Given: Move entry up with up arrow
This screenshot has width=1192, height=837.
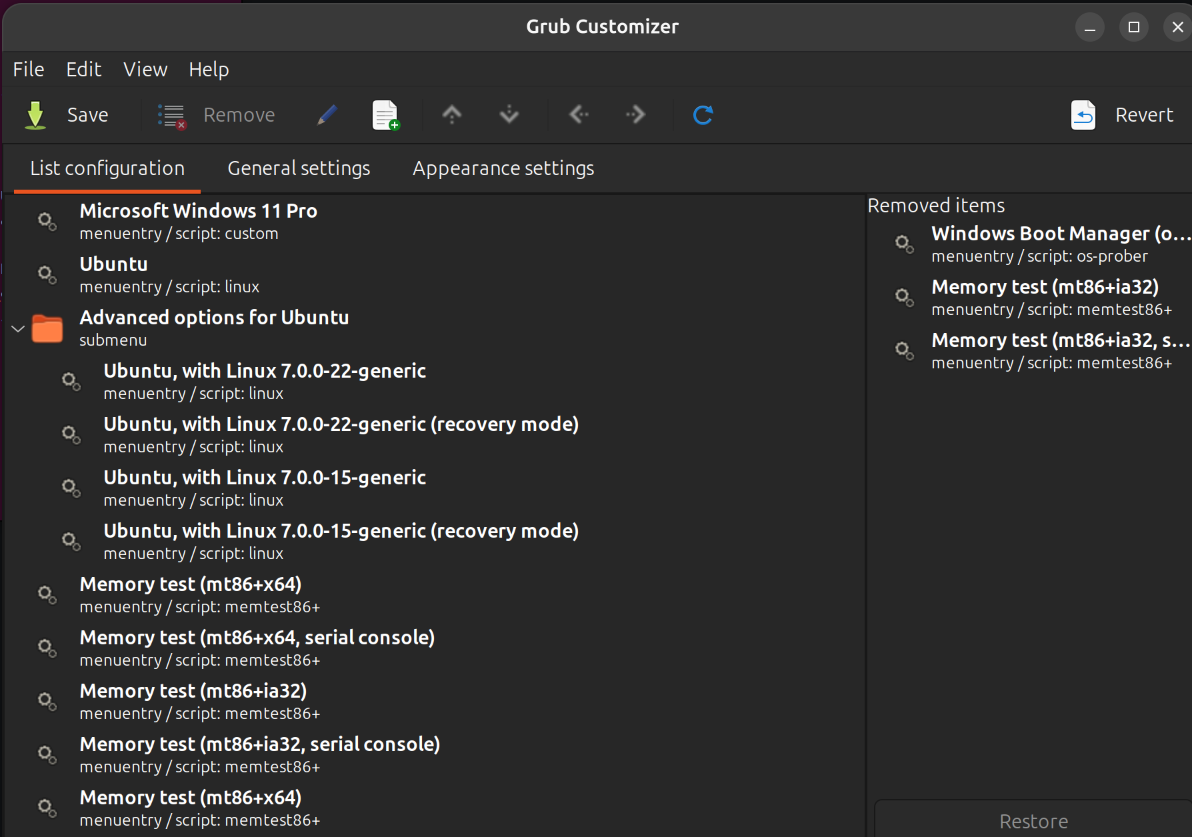Looking at the screenshot, I should [452, 115].
